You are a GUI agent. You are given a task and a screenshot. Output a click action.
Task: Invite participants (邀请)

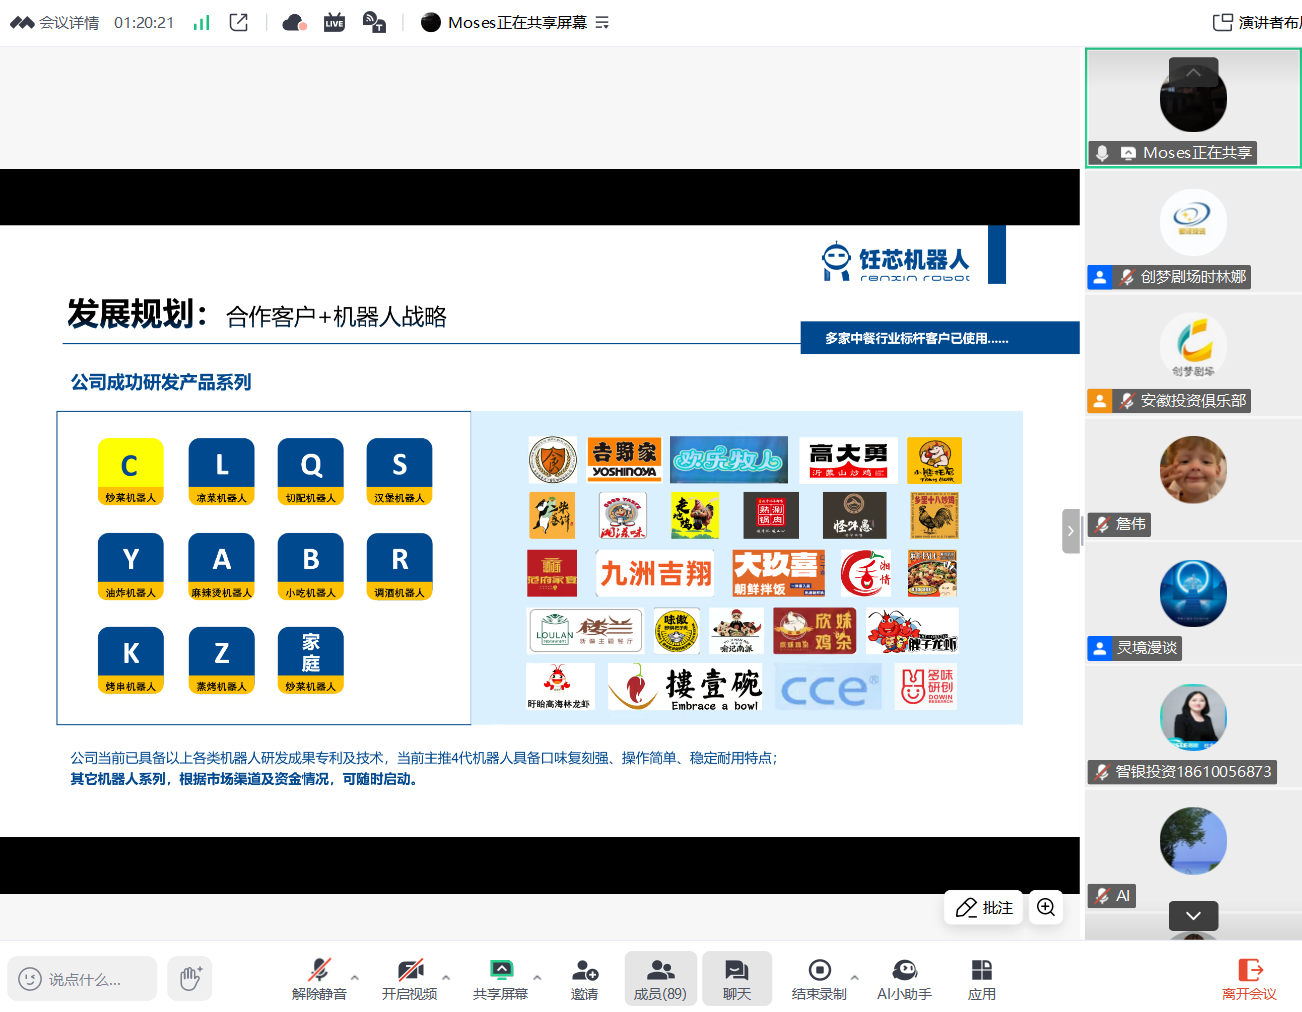point(584,979)
